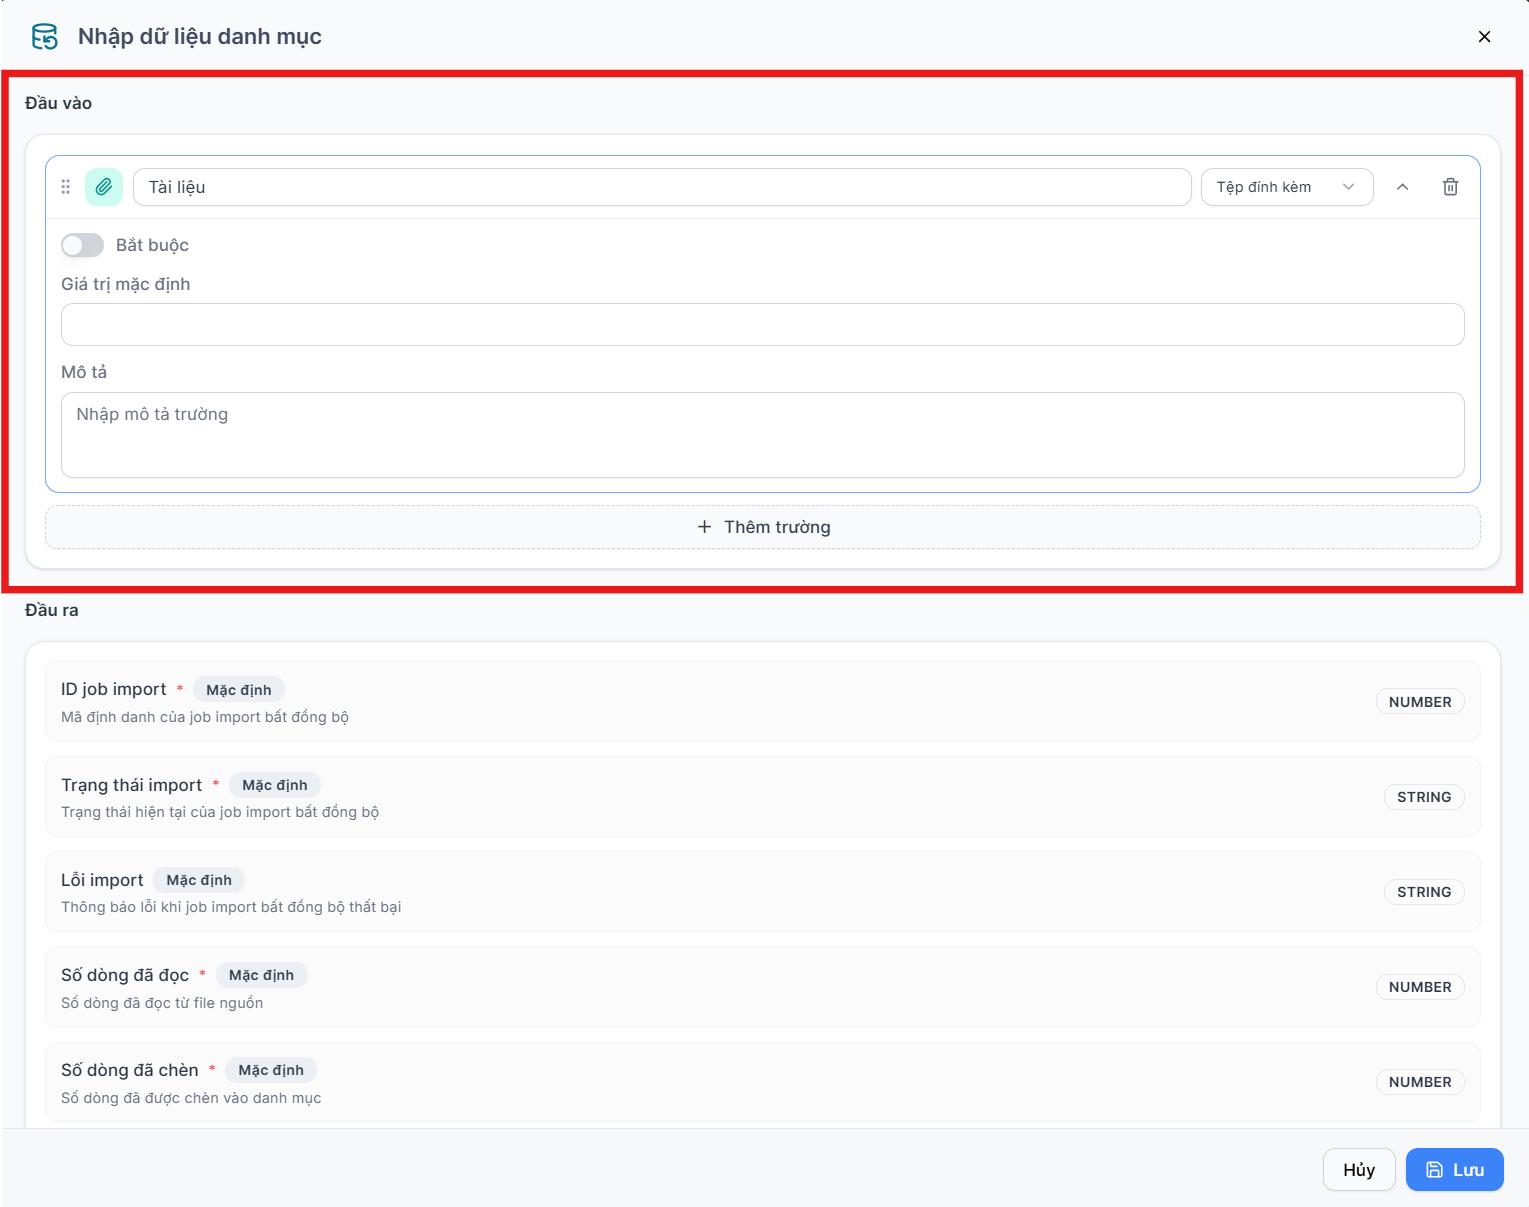1529x1207 pixels.
Task: Select the ID job import output row
Action: coord(762,702)
